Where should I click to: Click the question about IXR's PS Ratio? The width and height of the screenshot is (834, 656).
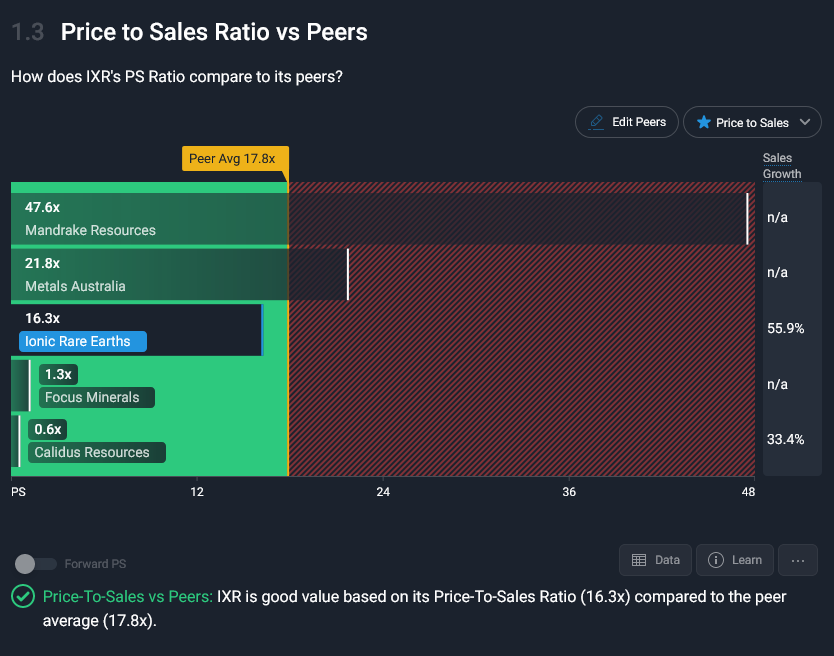click(177, 77)
